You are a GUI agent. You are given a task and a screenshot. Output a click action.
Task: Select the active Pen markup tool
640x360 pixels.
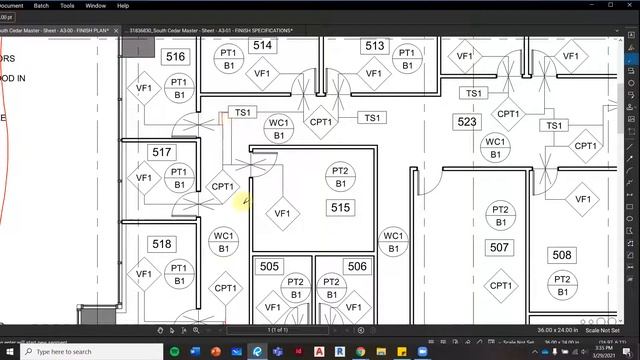(x=631, y=60)
